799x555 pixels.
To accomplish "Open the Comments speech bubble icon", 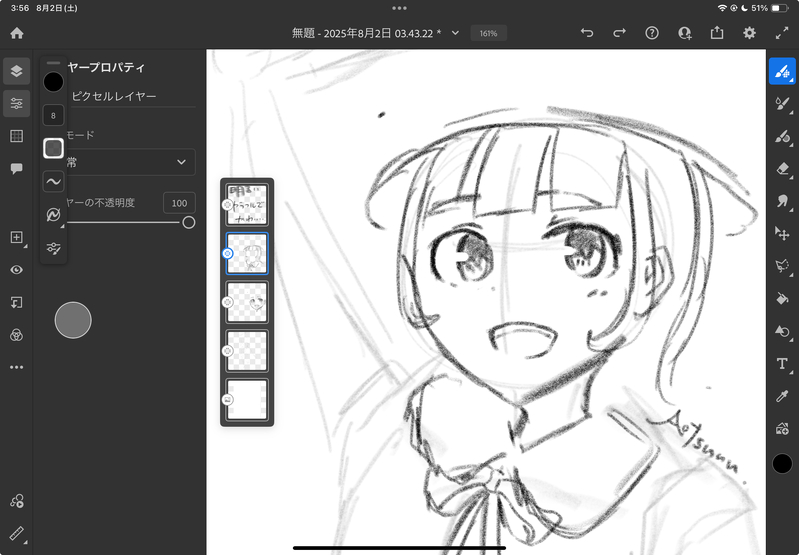I will coord(17,169).
